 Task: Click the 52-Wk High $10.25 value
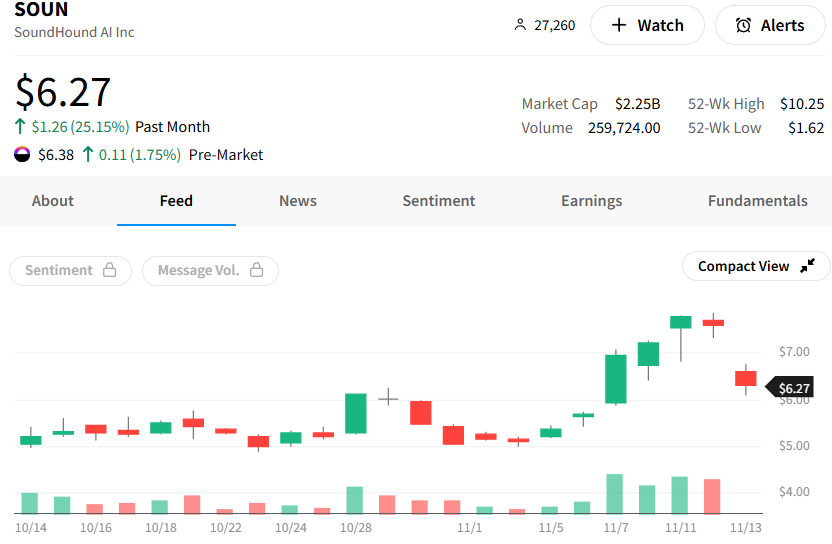point(802,103)
